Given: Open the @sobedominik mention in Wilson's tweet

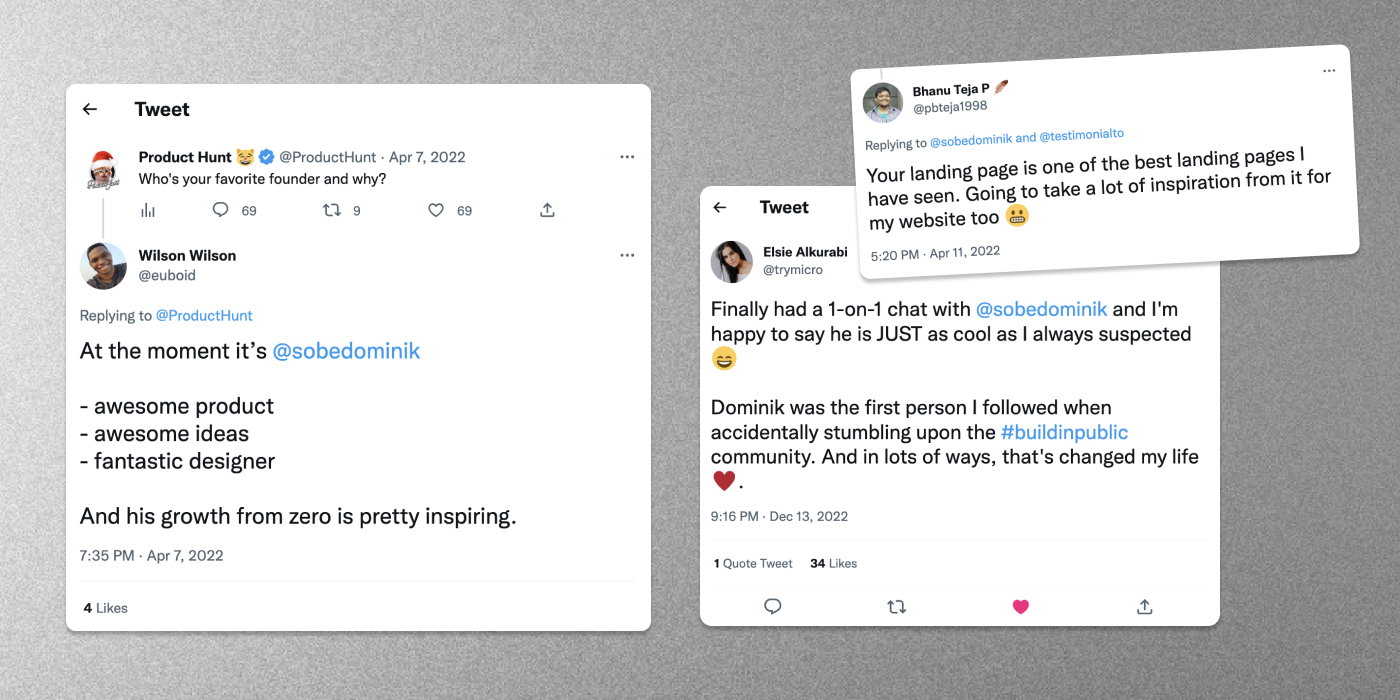Looking at the screenshot, I should tap(346, 351).
